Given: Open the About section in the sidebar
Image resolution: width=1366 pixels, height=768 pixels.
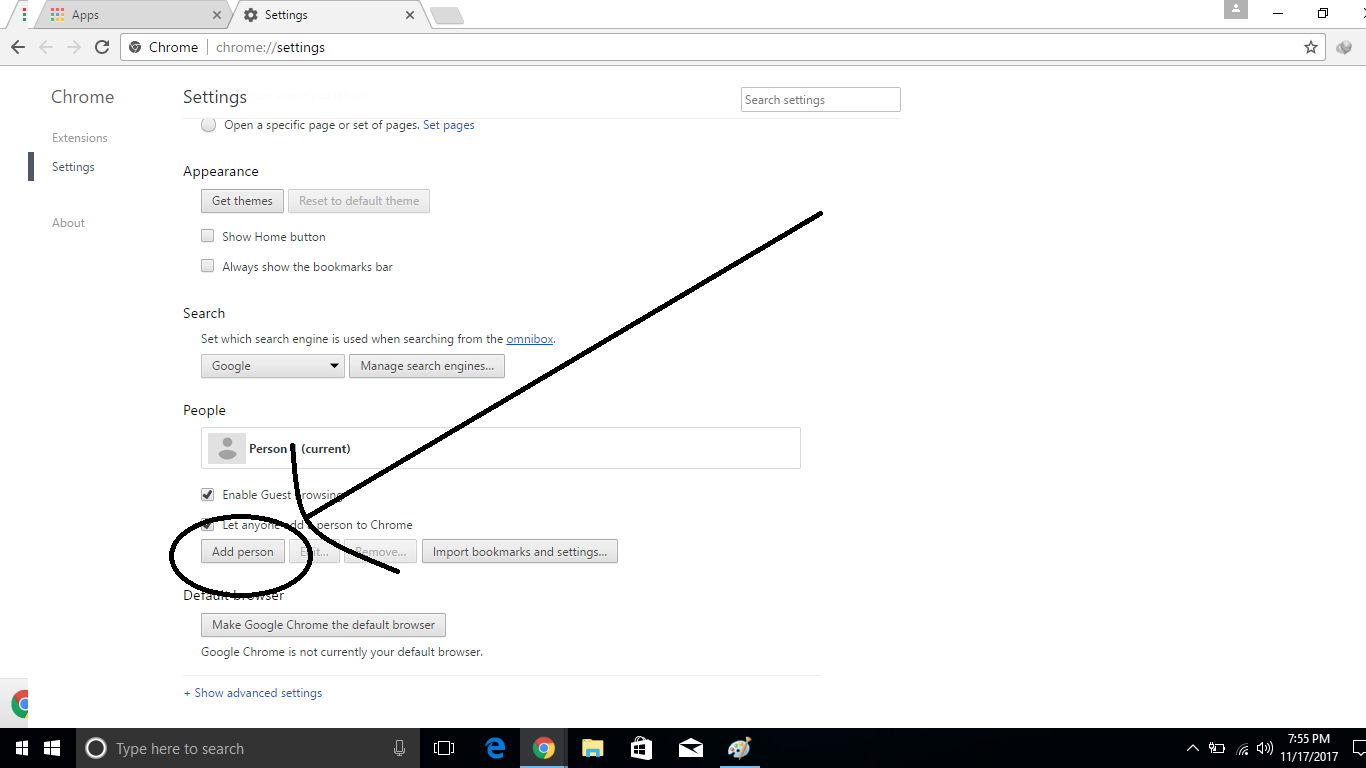Looking at the screenshot, I should [x=67, y=222].
